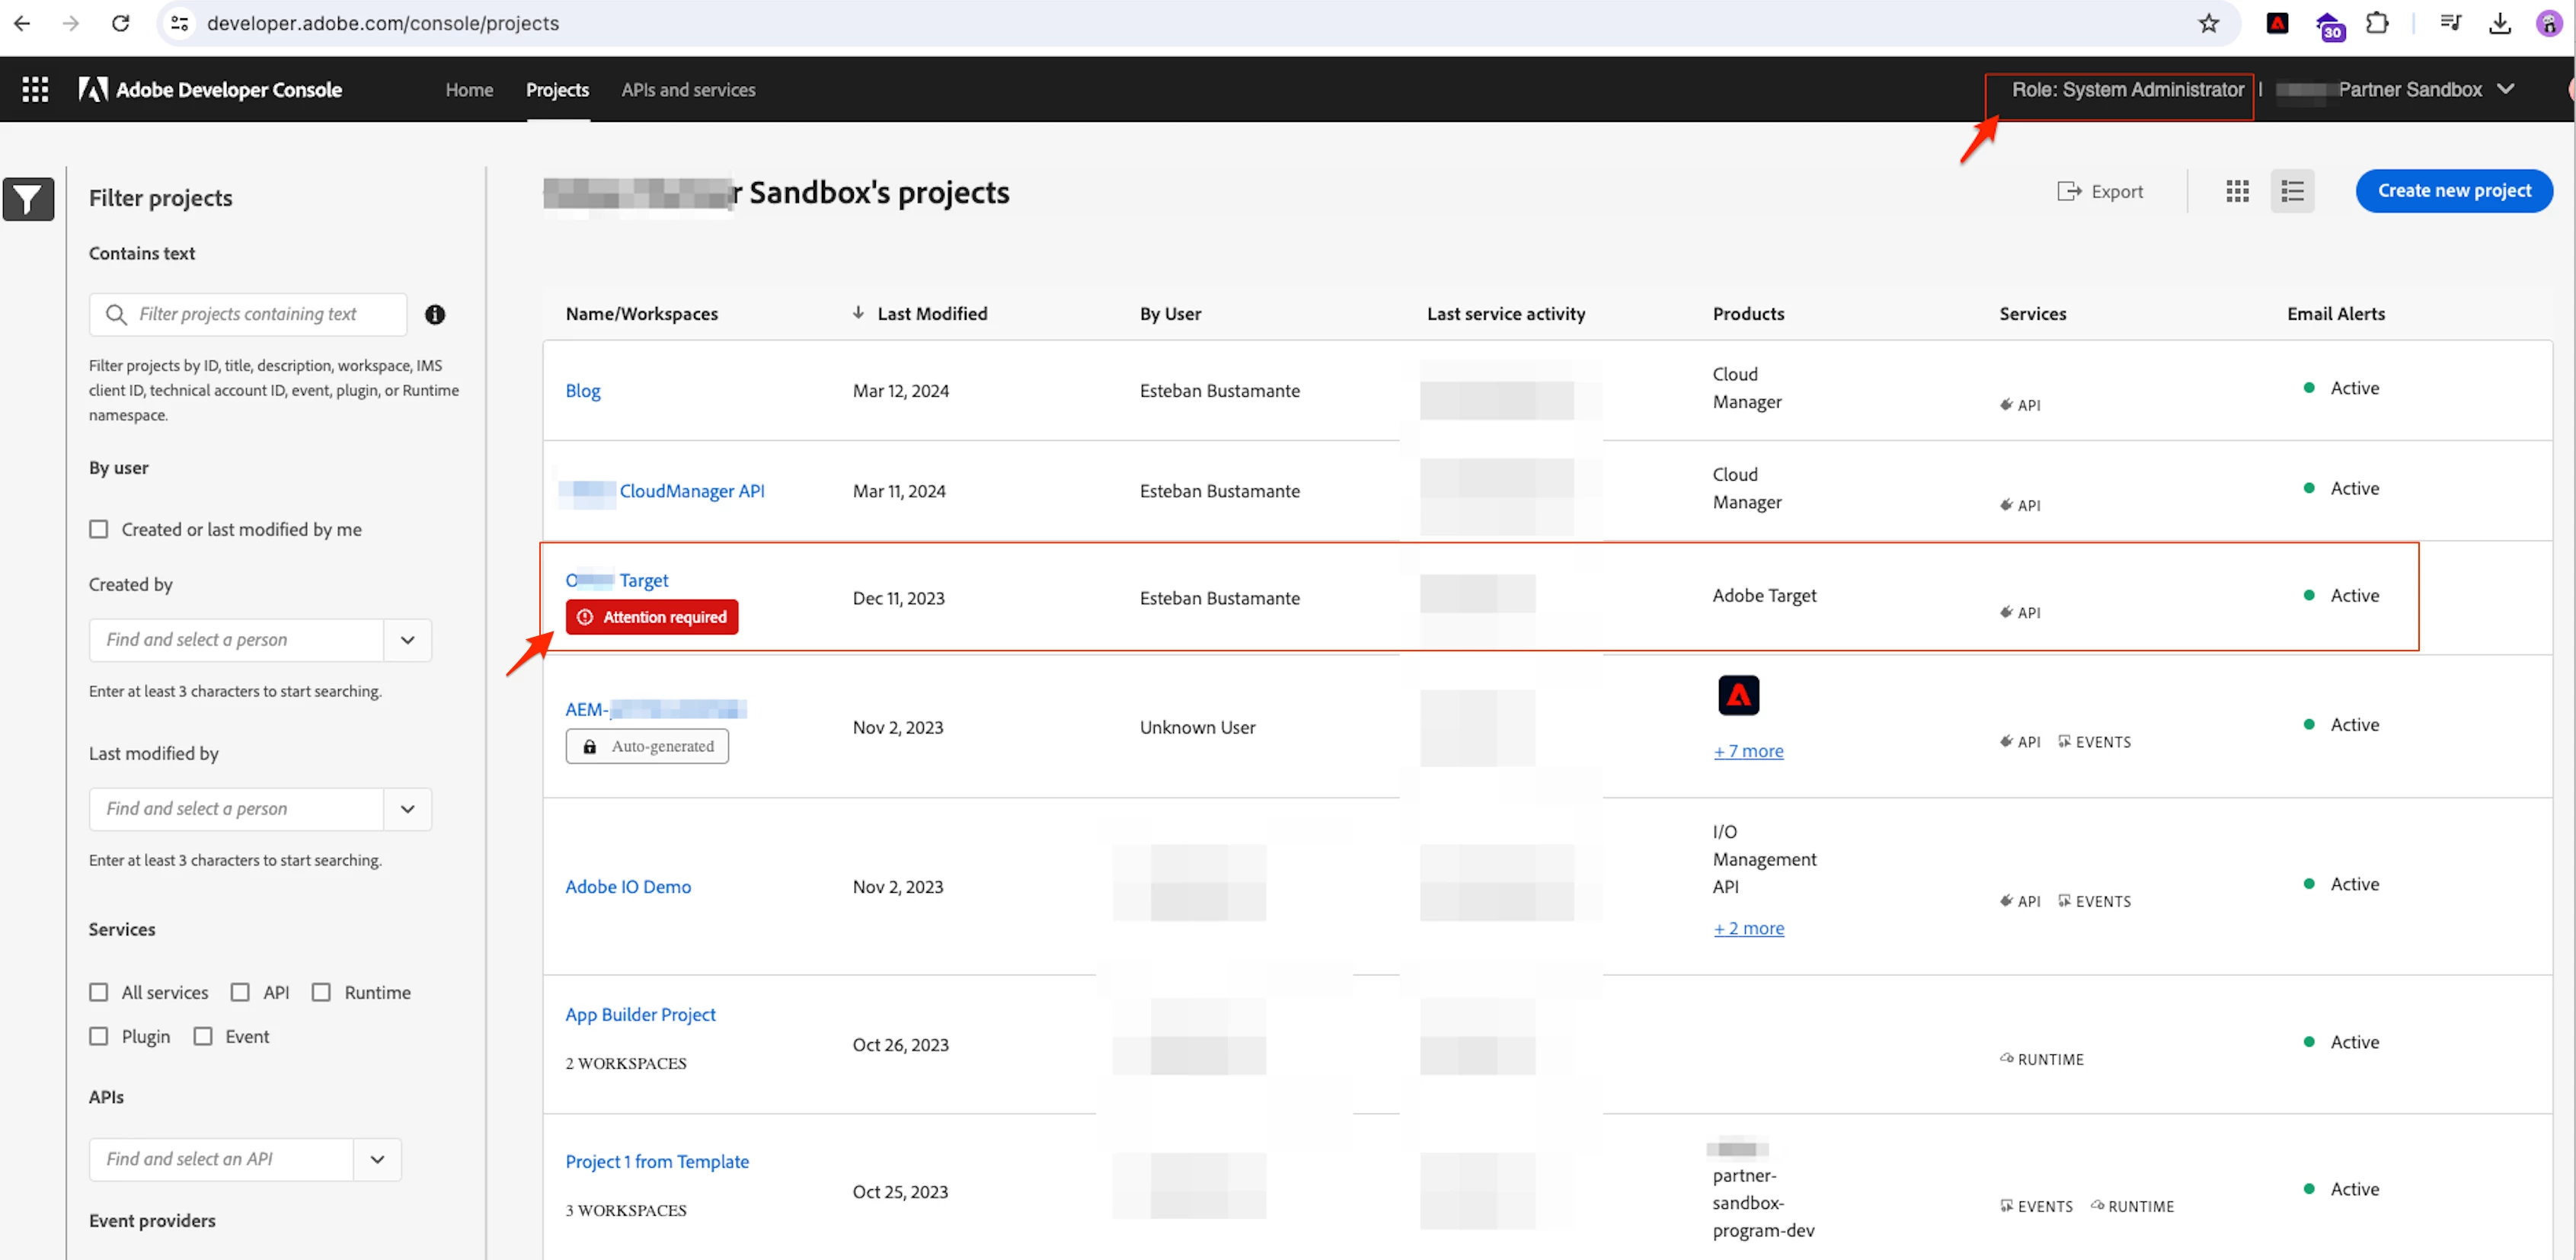Screen dimensions: 2576x1260
Task: Open APIs and services tab
Action: [688, 90]
